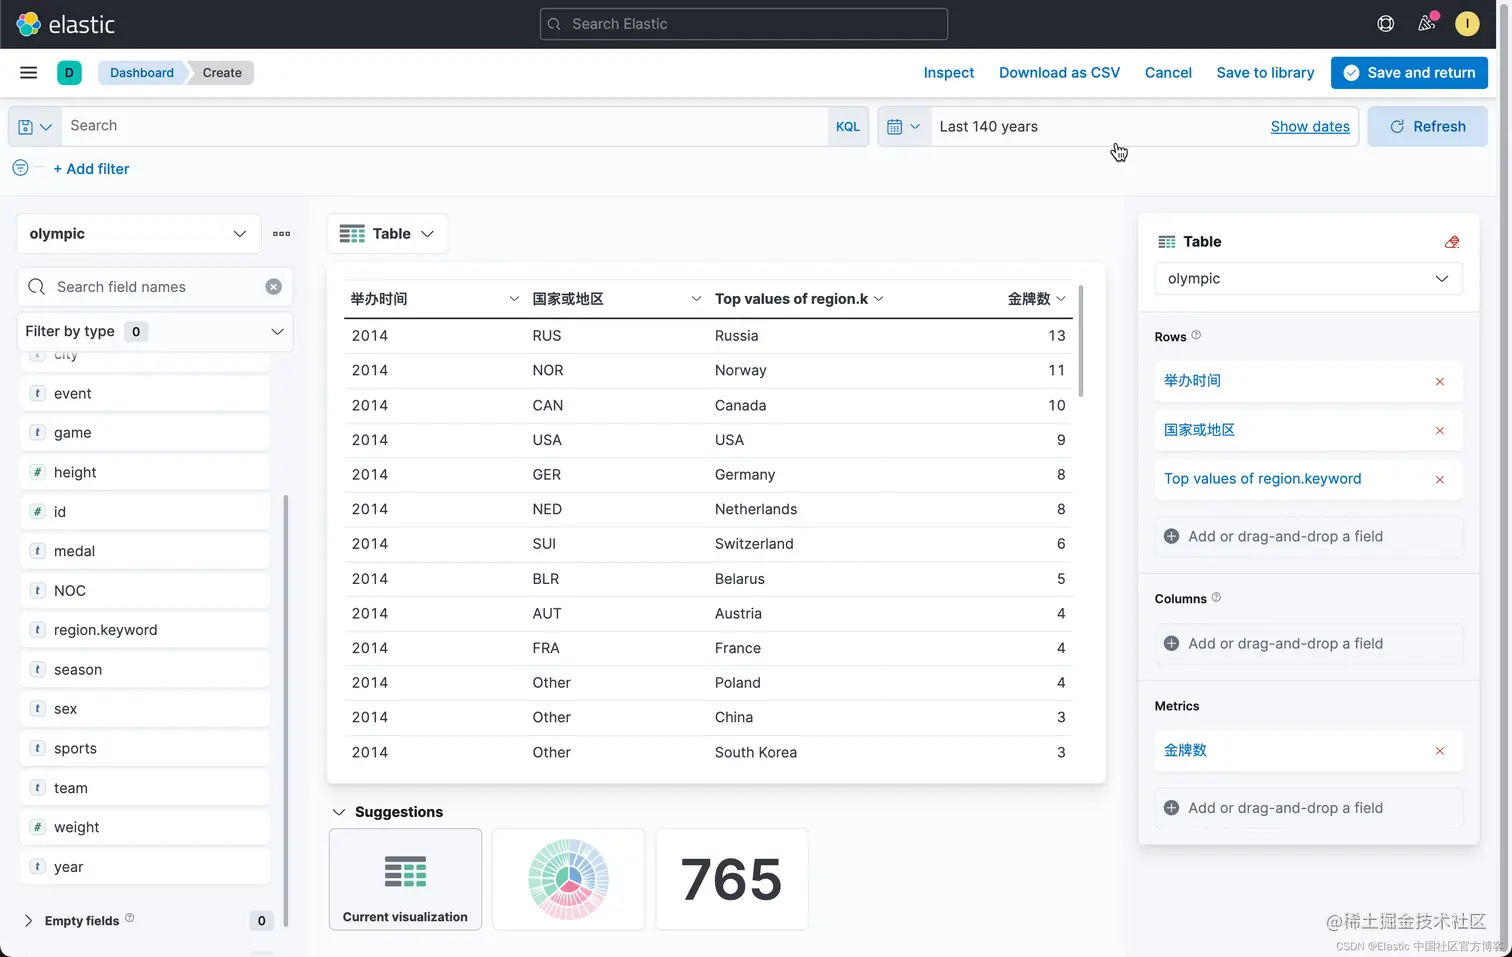Image resolution: width=1512 pixels, height=957 pixels.
Task: Add a field to Metrics
Action: 1308,808
